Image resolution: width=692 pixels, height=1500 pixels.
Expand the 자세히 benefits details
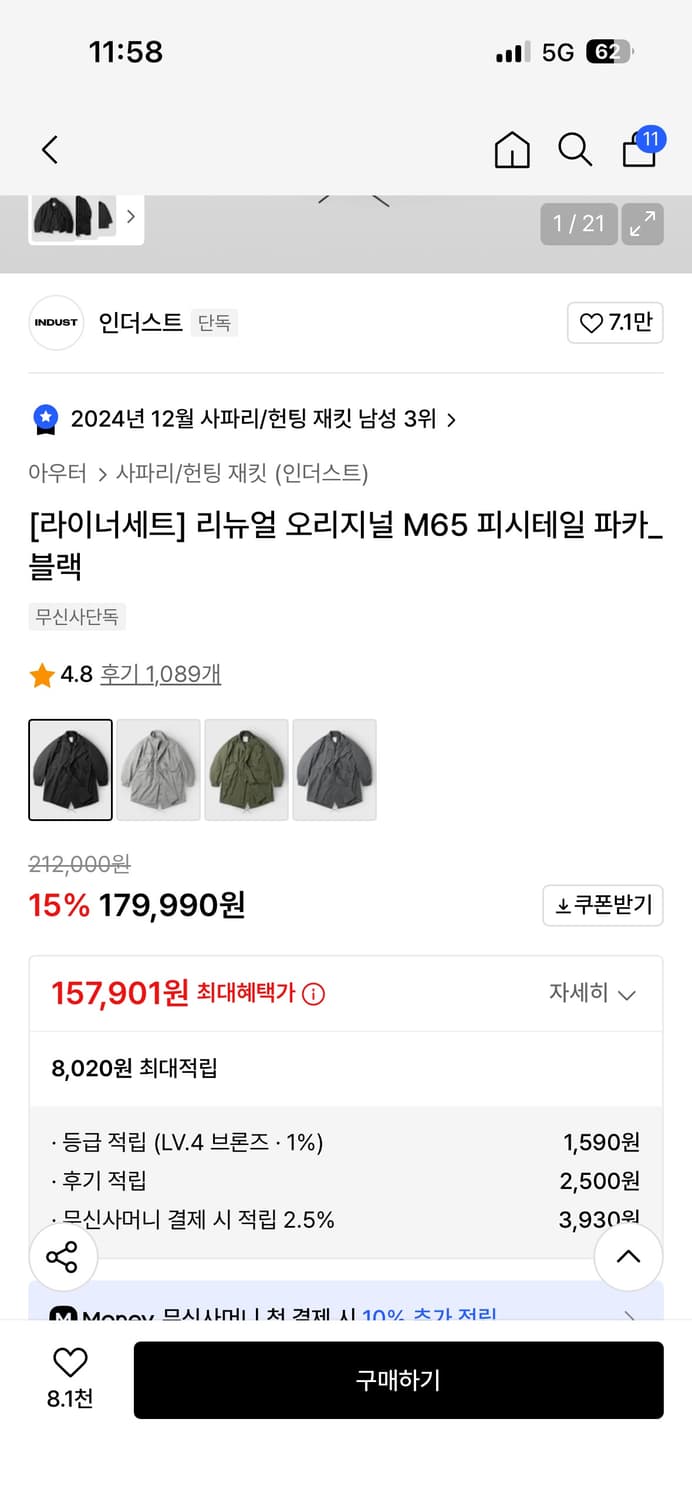(594, 994)
